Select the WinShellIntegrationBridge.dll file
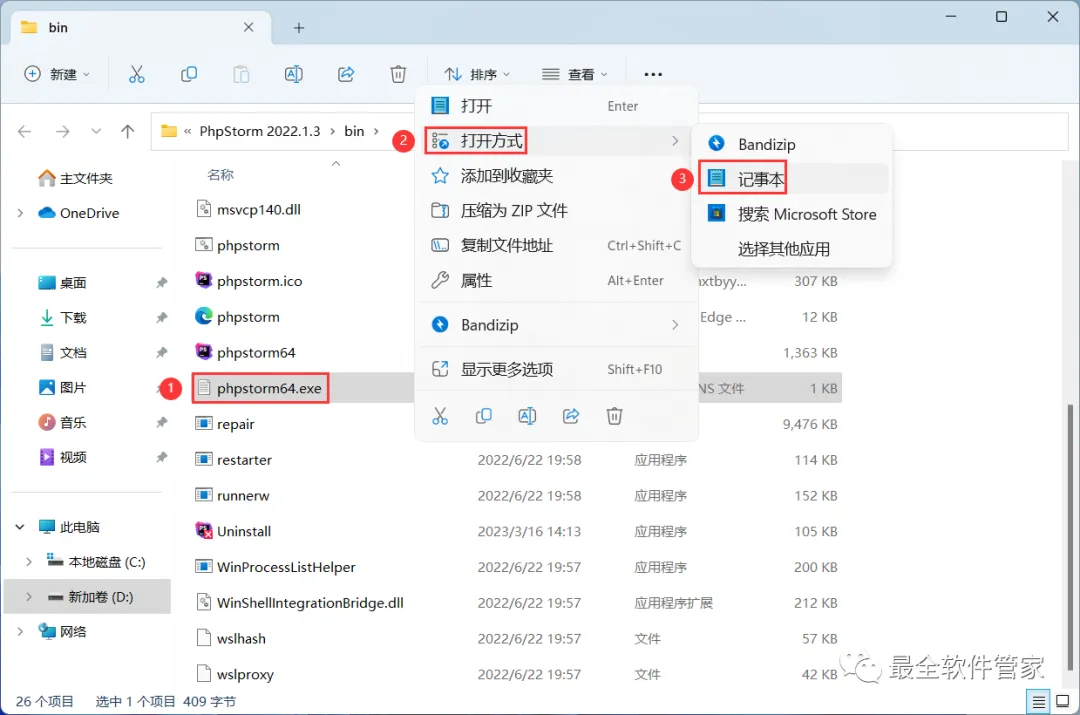 click(x=300, y=603)
